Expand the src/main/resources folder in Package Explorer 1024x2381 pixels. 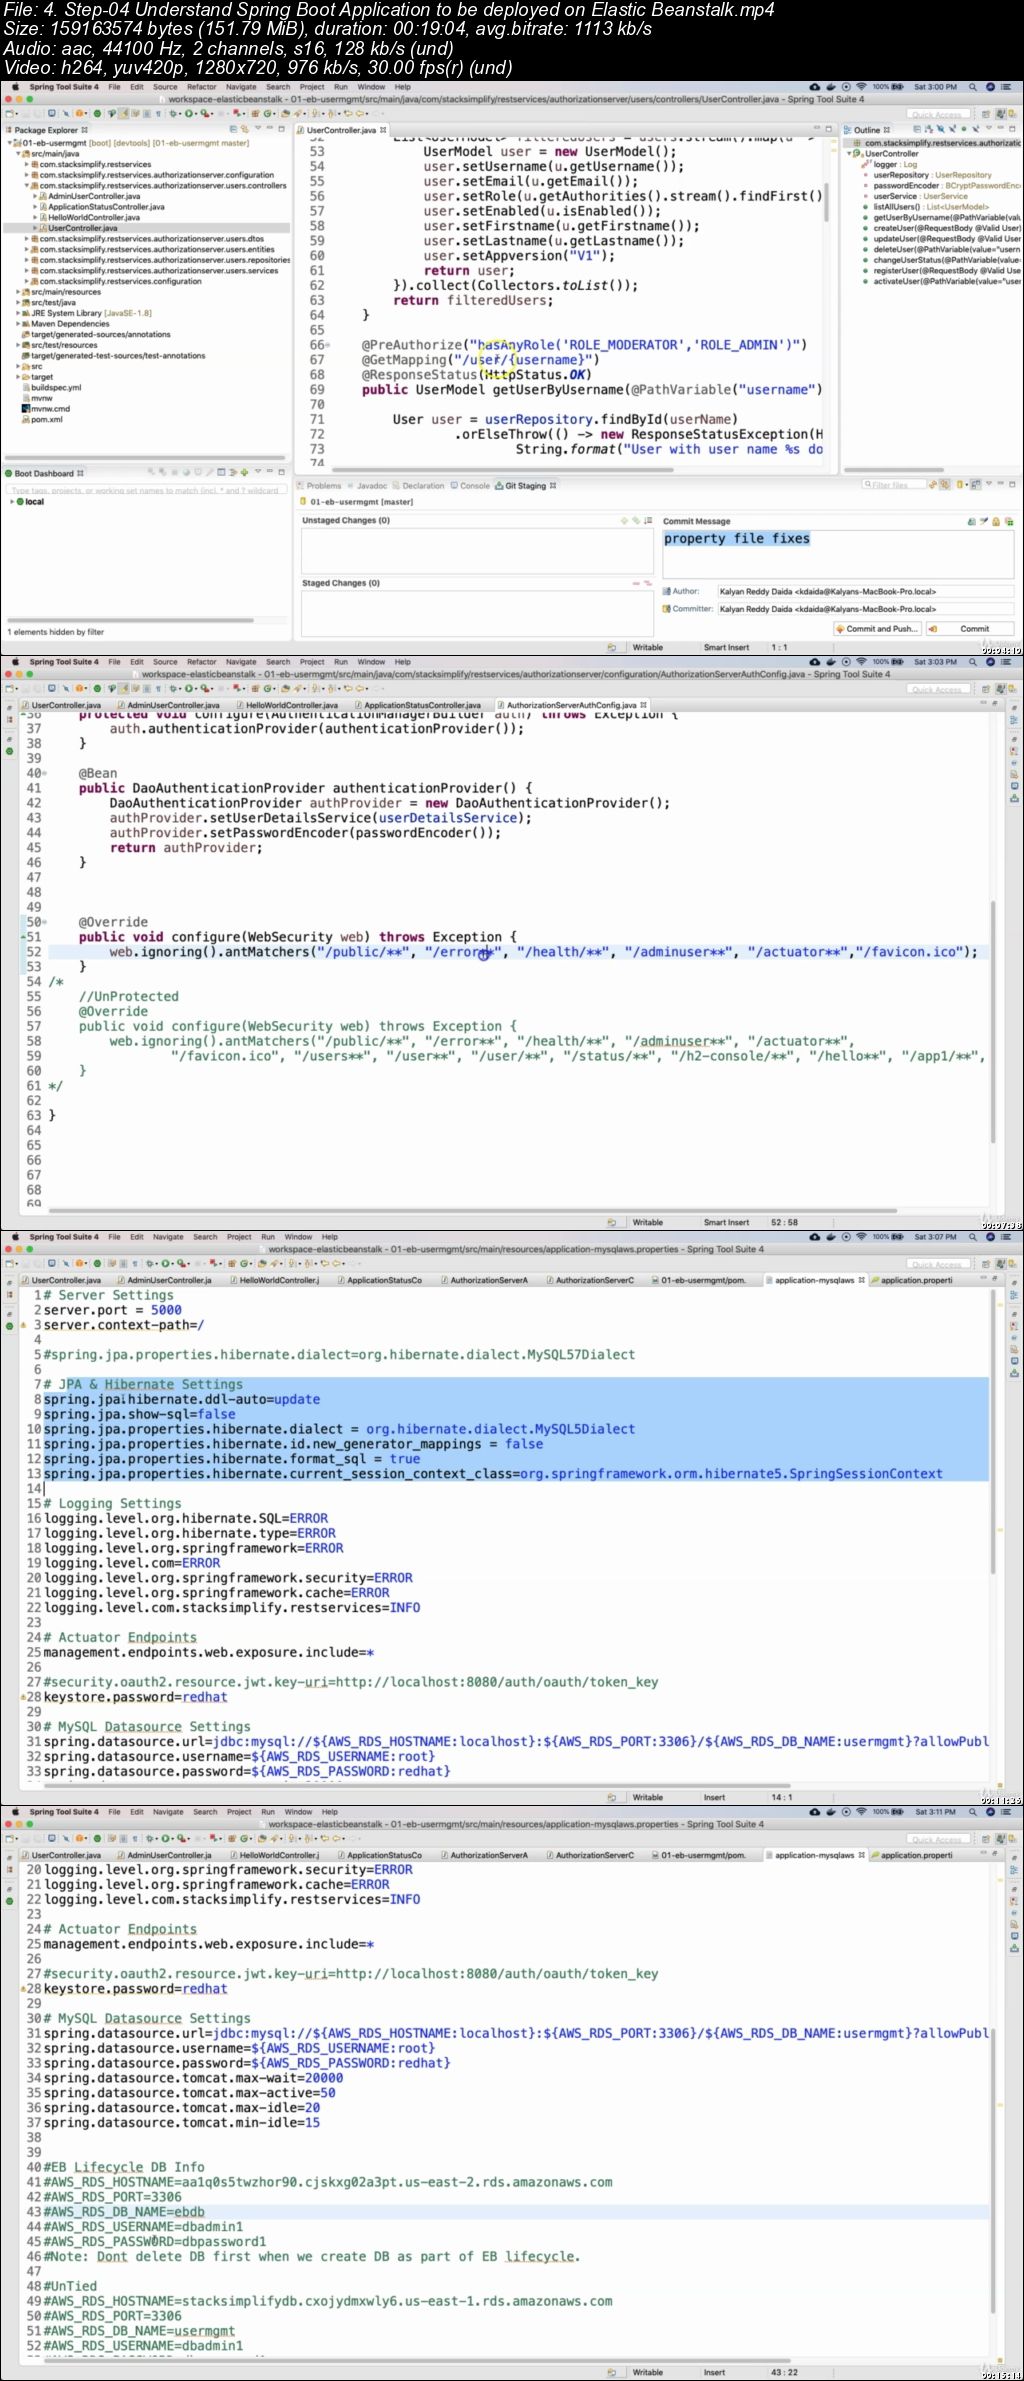click(19, 292)
